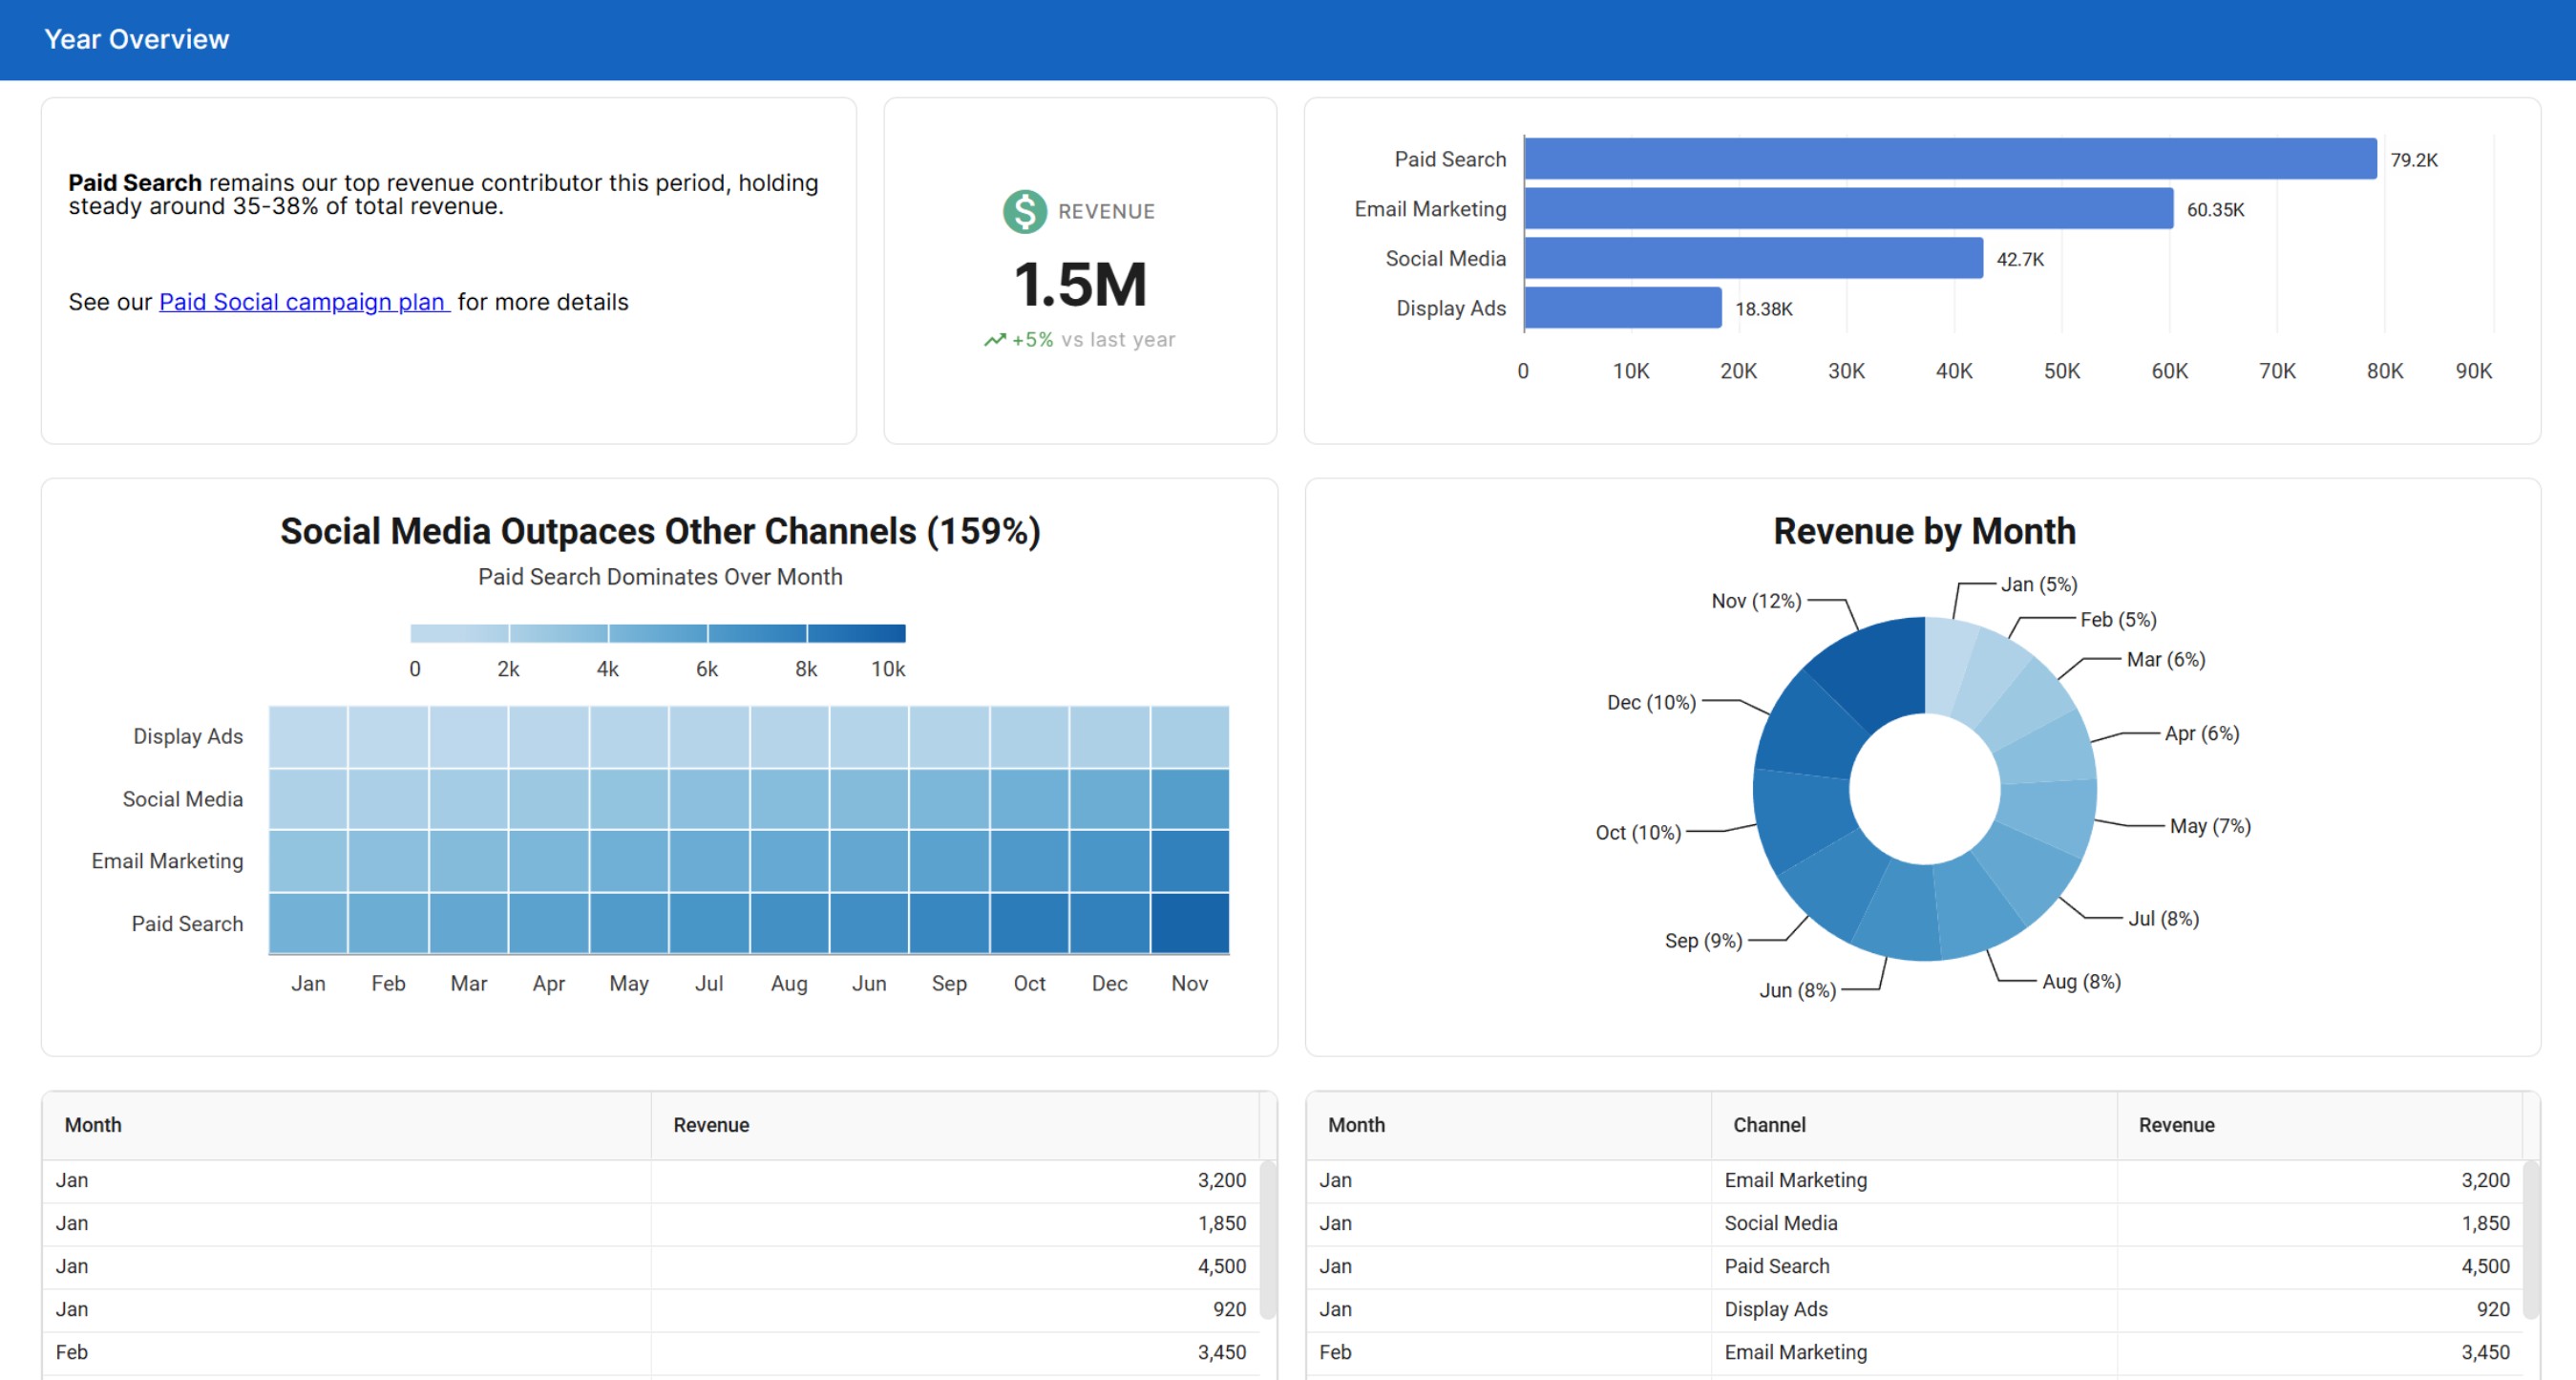Click the 1.5M revenue figure
Viewport: 2576px width, 1380px height.
[1080, 284]
